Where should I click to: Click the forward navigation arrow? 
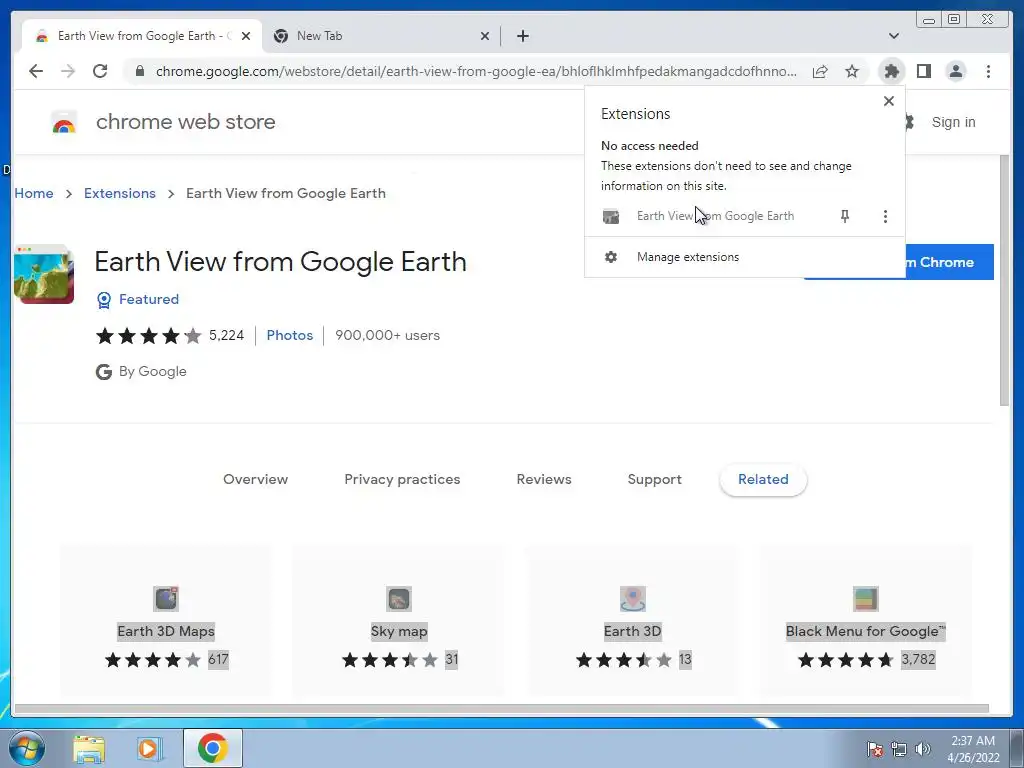click(x=68, y=71)
